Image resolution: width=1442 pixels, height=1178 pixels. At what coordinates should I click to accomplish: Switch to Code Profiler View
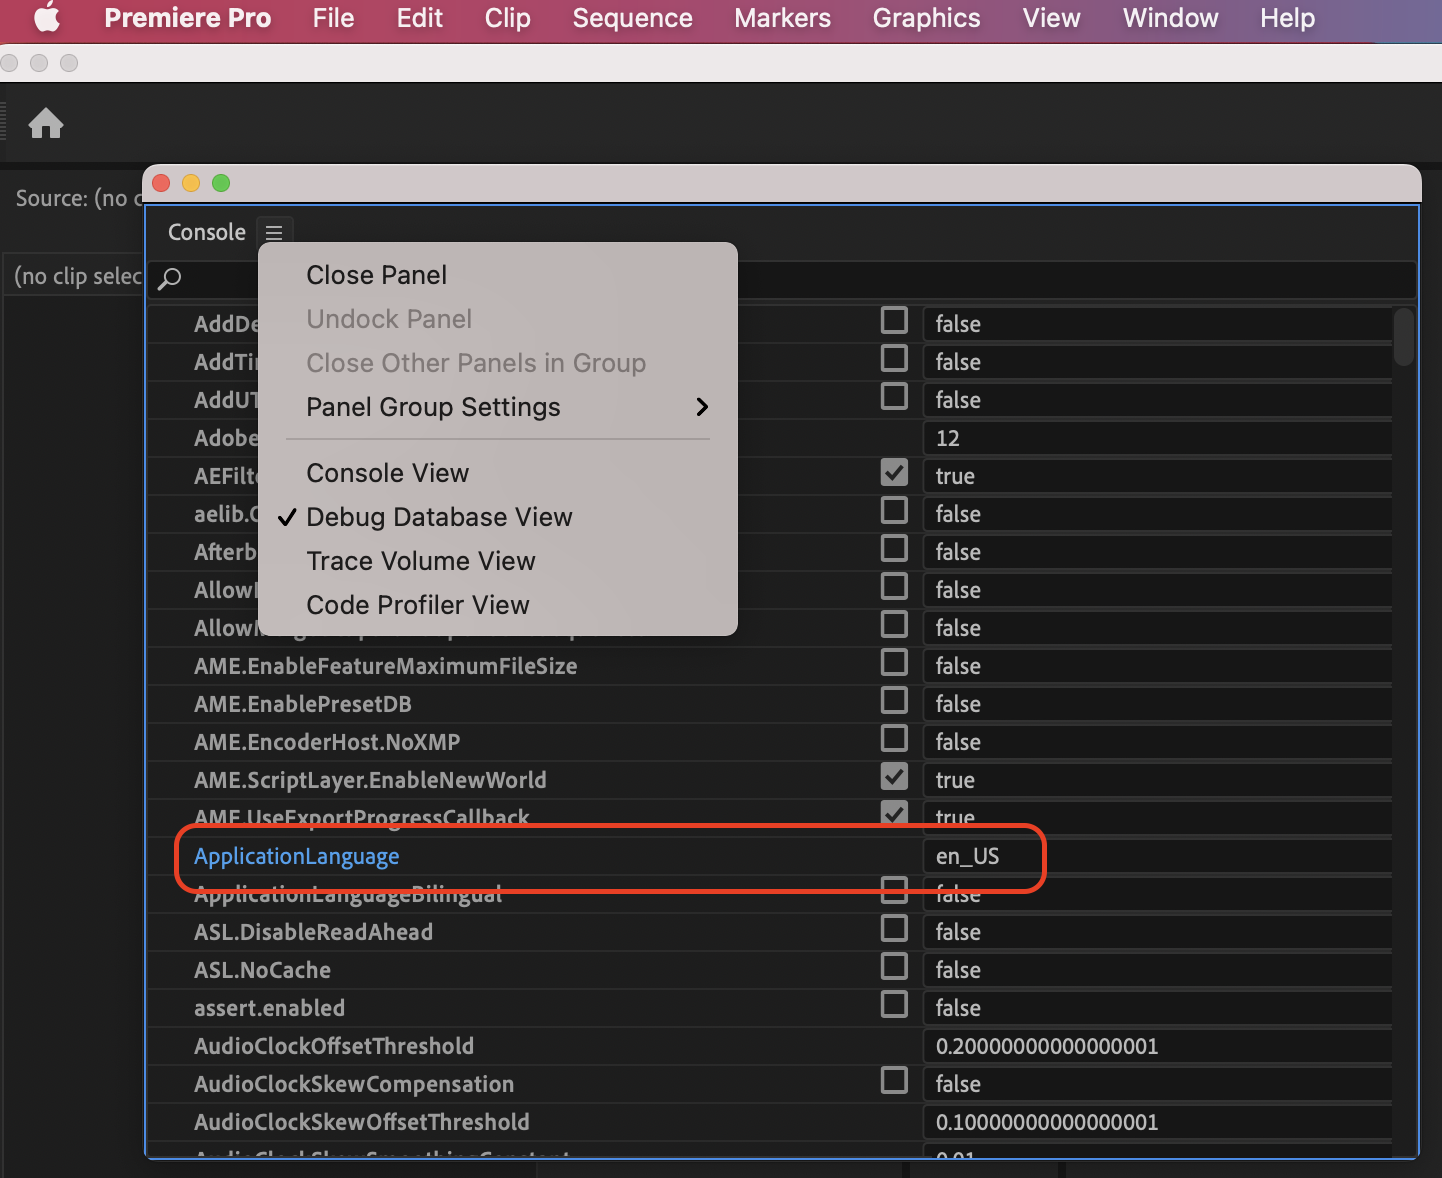(x=418, y=605)
